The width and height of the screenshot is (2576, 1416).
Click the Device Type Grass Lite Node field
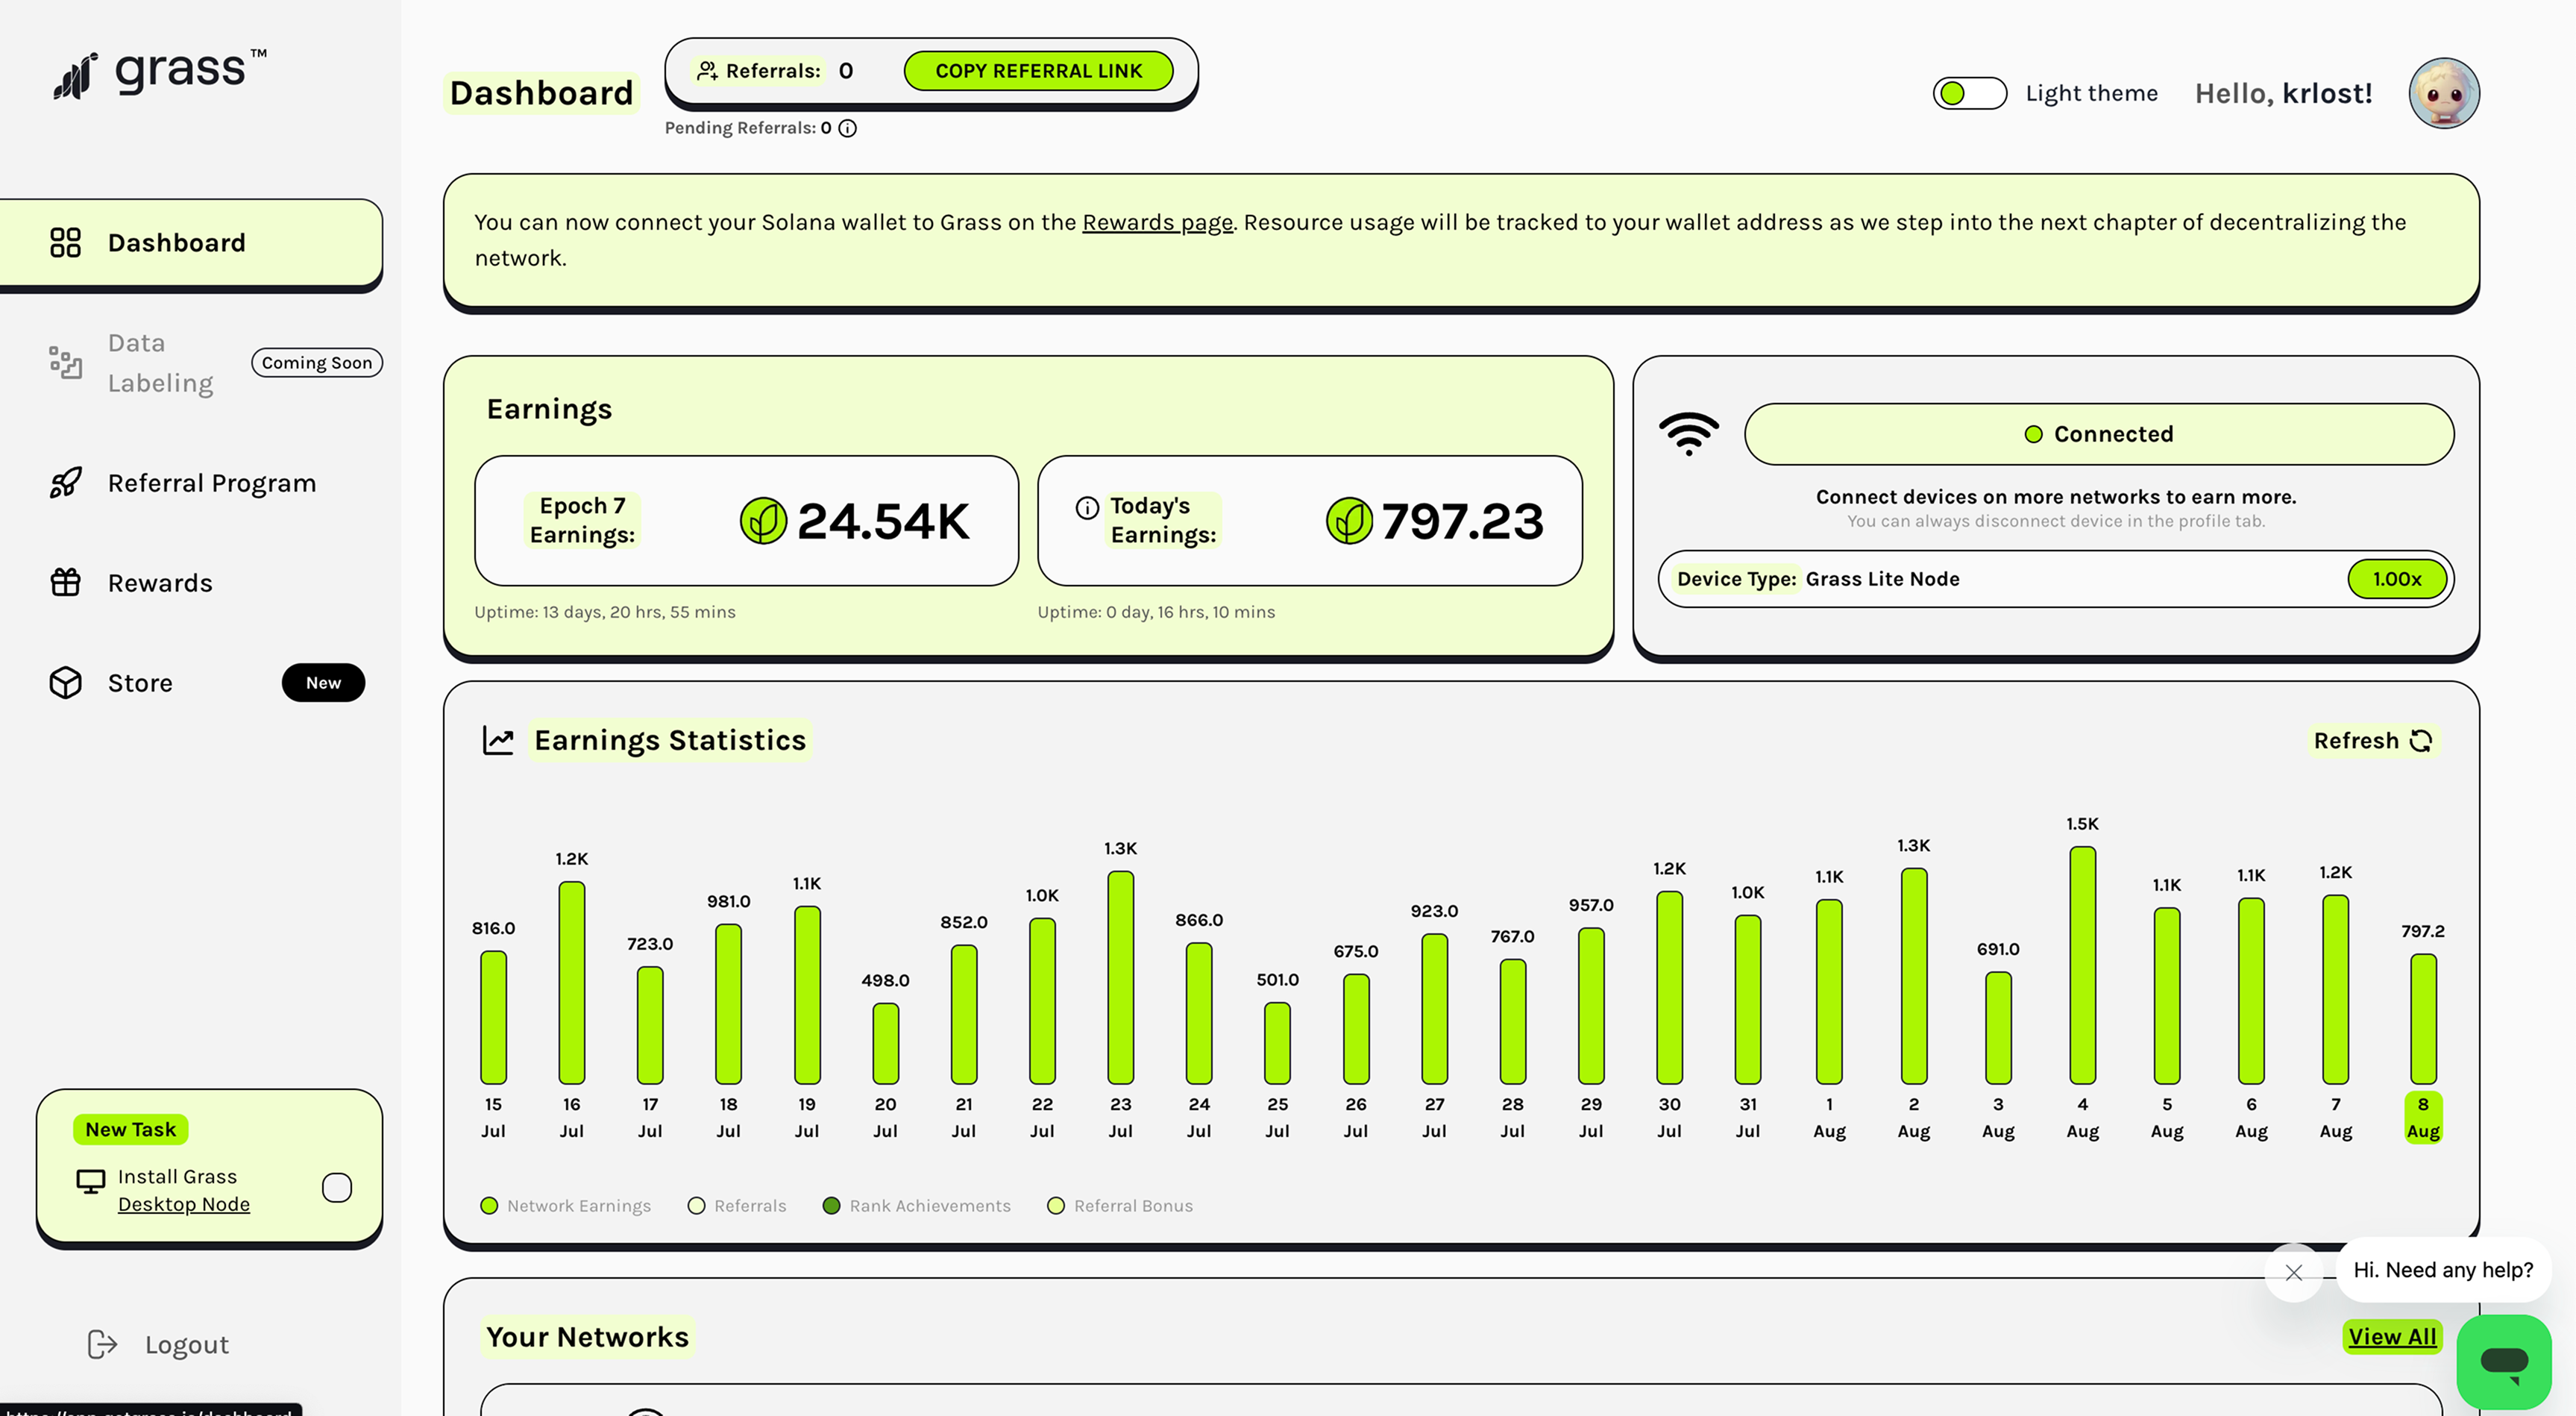tap(2055, 579)
